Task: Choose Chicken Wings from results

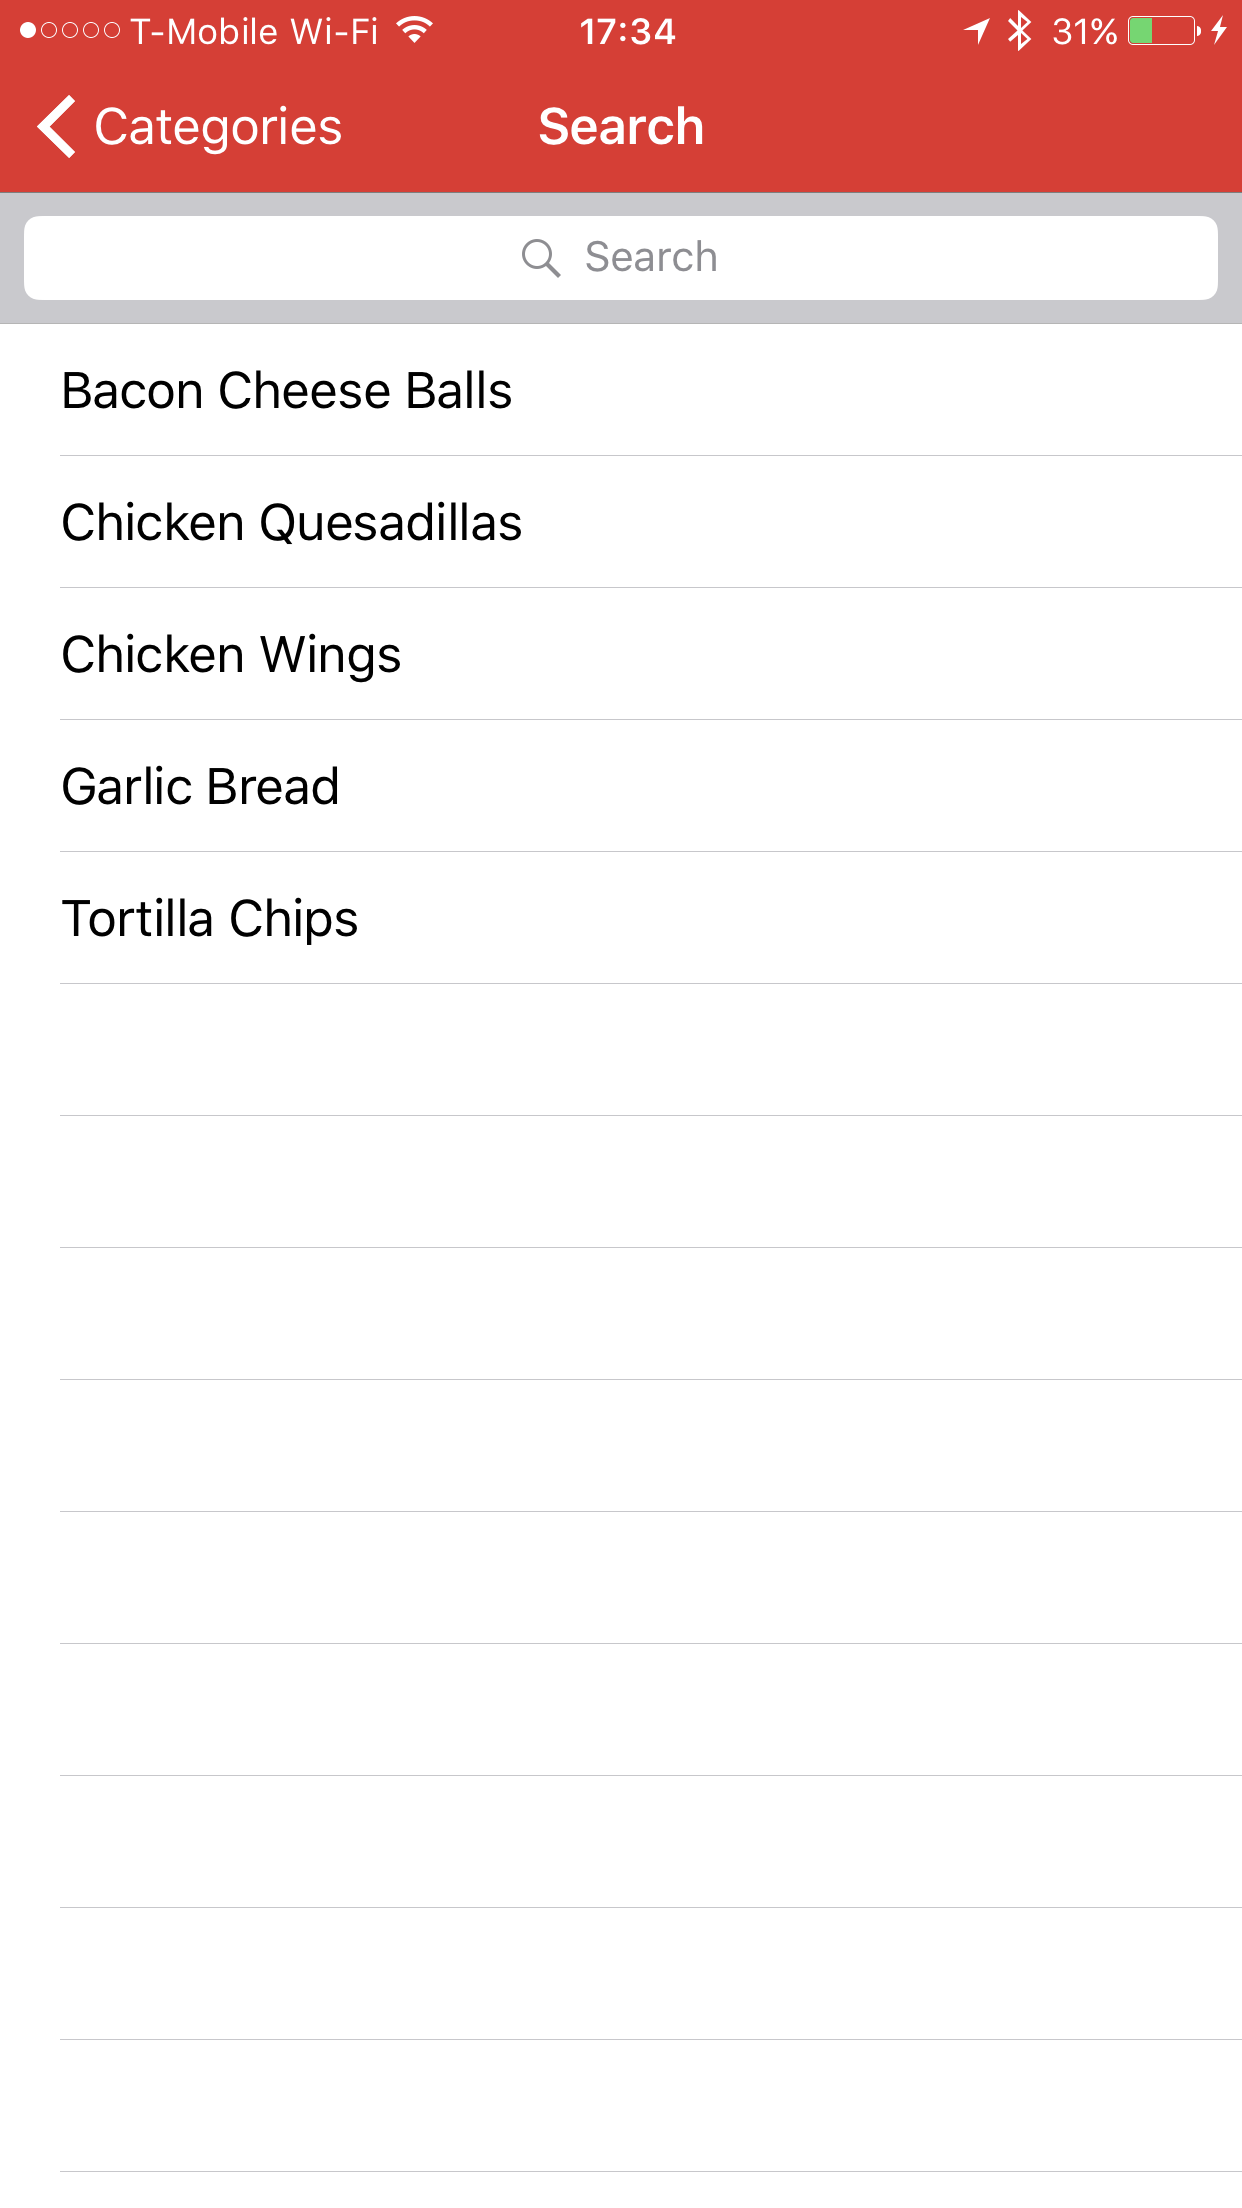Action: 231,654
